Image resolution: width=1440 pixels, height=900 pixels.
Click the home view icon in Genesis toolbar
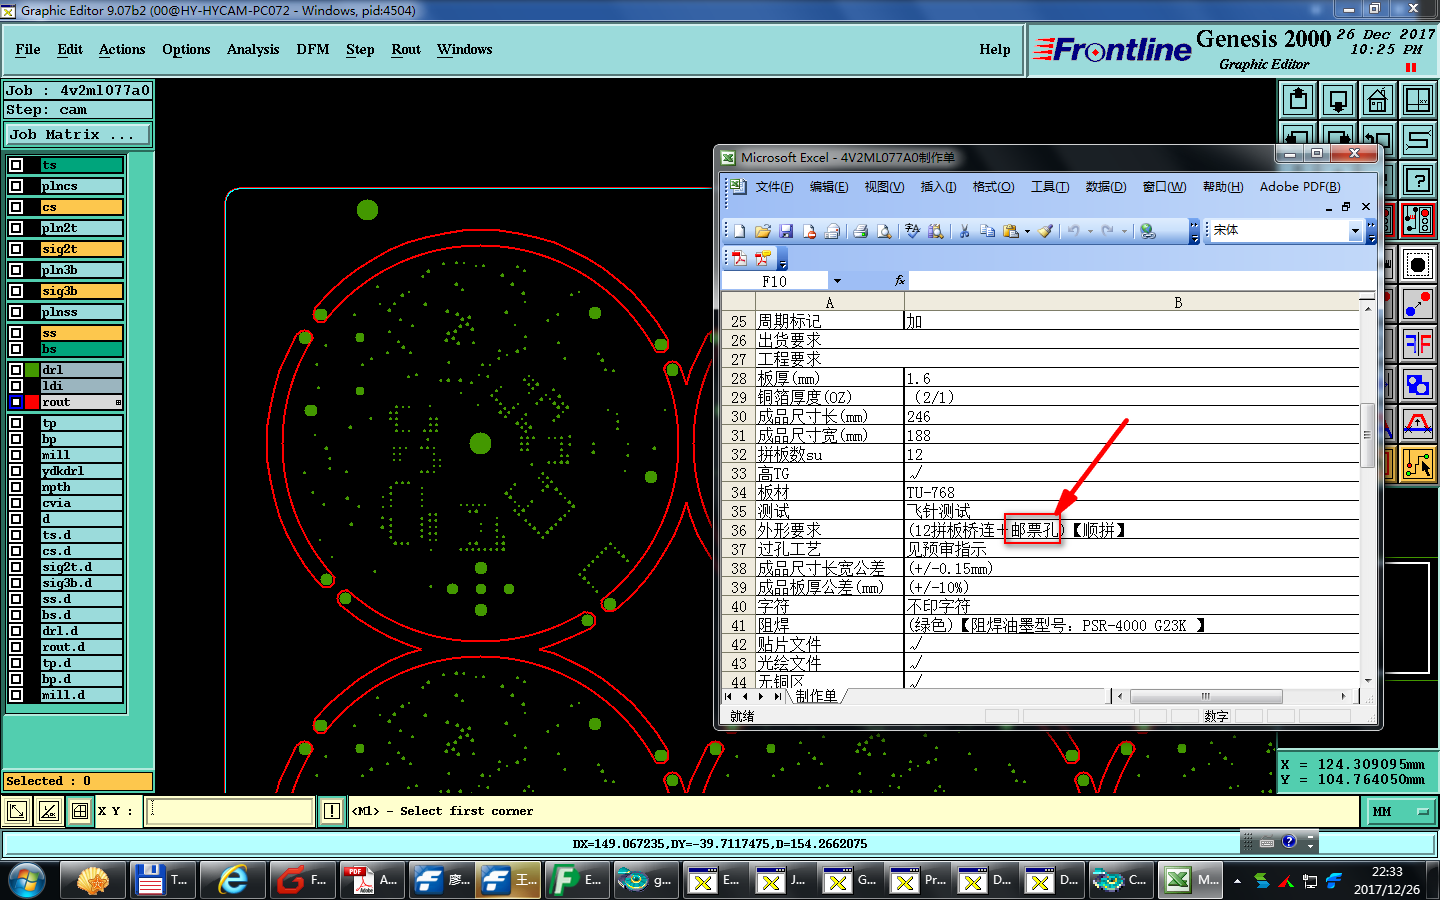click(1378, 100)
